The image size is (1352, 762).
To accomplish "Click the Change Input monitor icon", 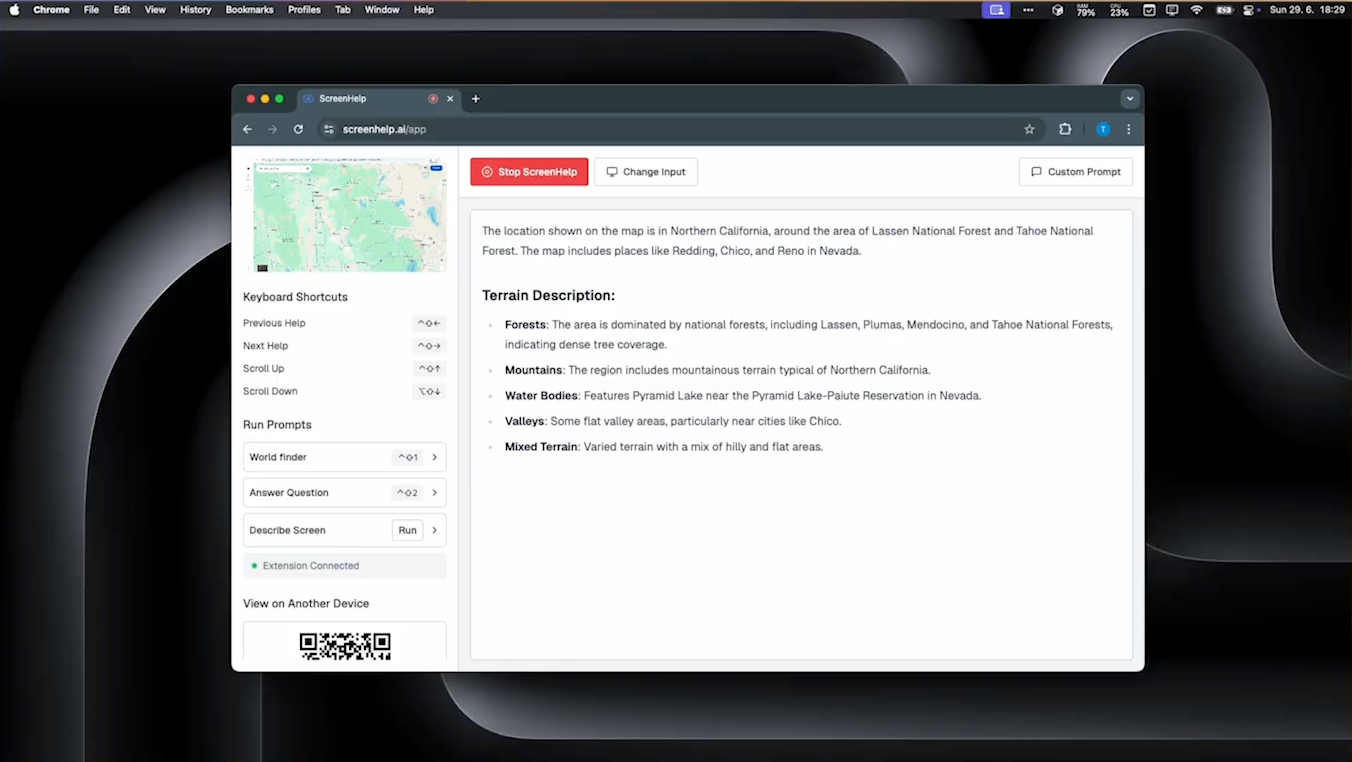I will tap(611, 171).
